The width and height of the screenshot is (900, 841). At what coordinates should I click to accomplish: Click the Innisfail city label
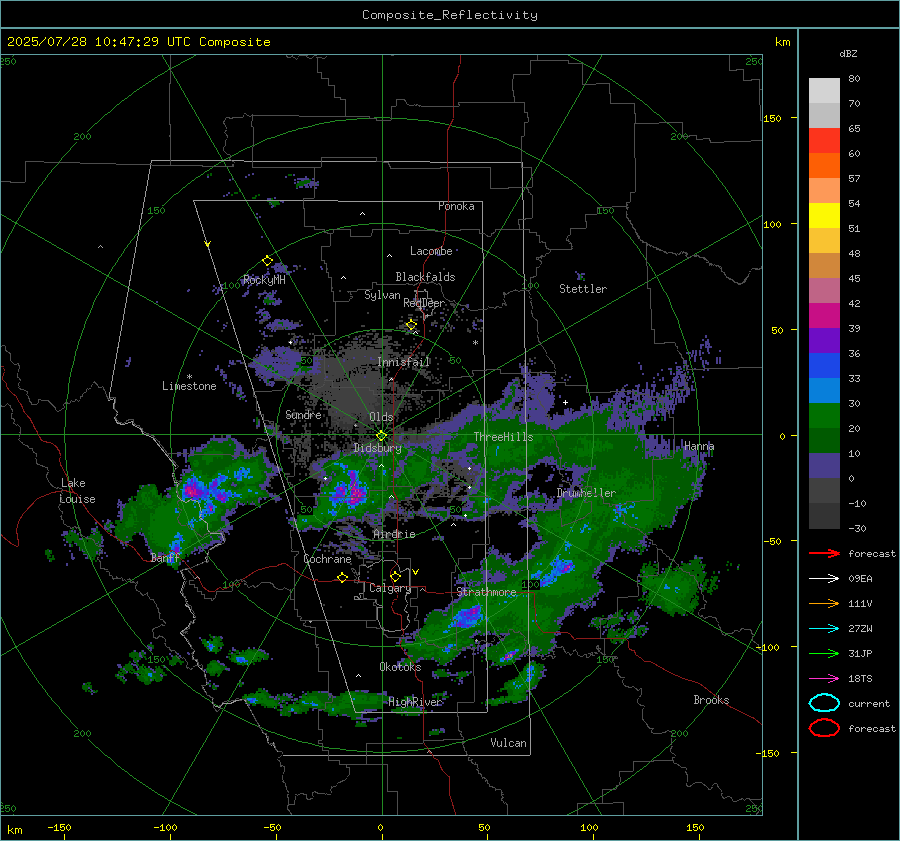point(404,362)
